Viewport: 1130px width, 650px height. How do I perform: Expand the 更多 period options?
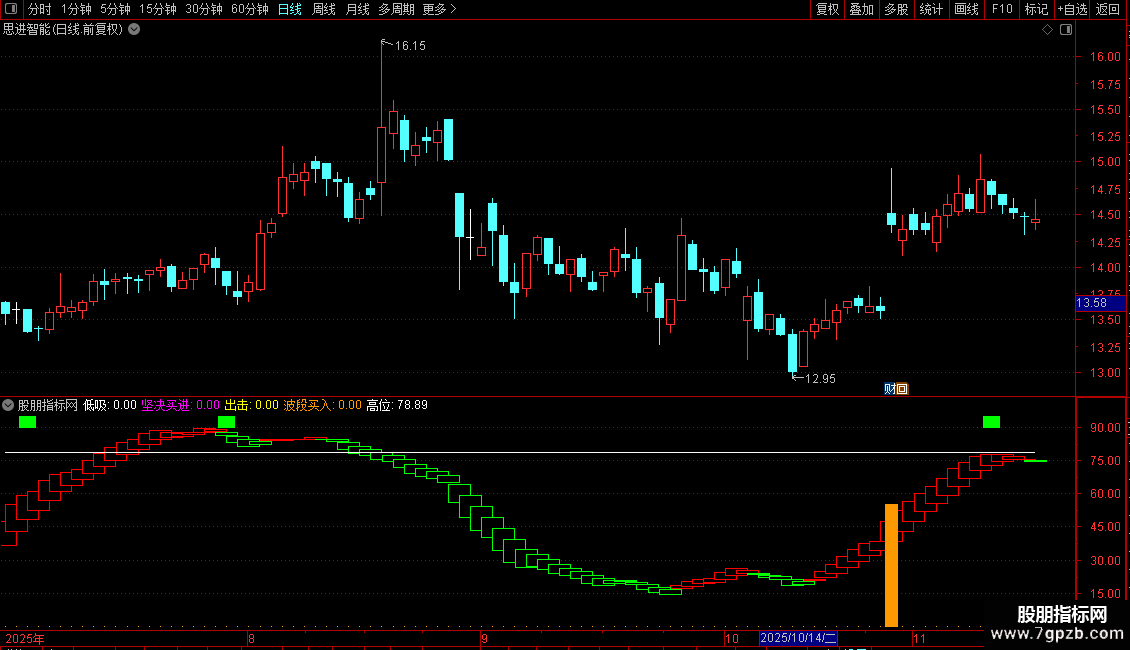[439, 9]
